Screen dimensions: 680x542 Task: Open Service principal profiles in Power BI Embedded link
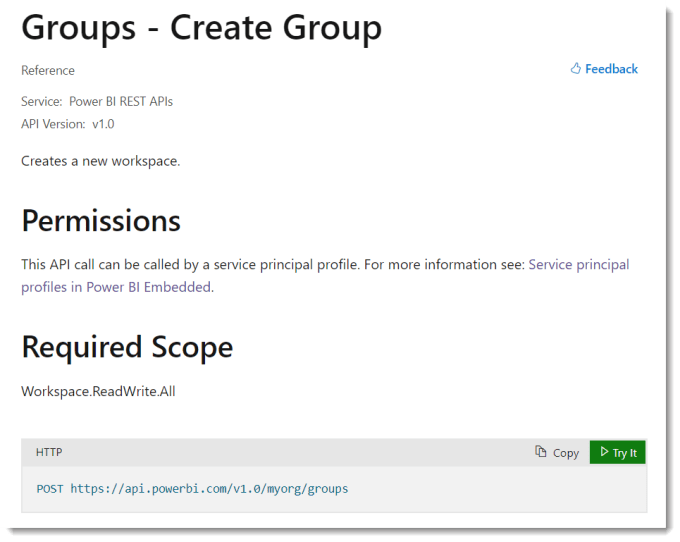point(325,276)
